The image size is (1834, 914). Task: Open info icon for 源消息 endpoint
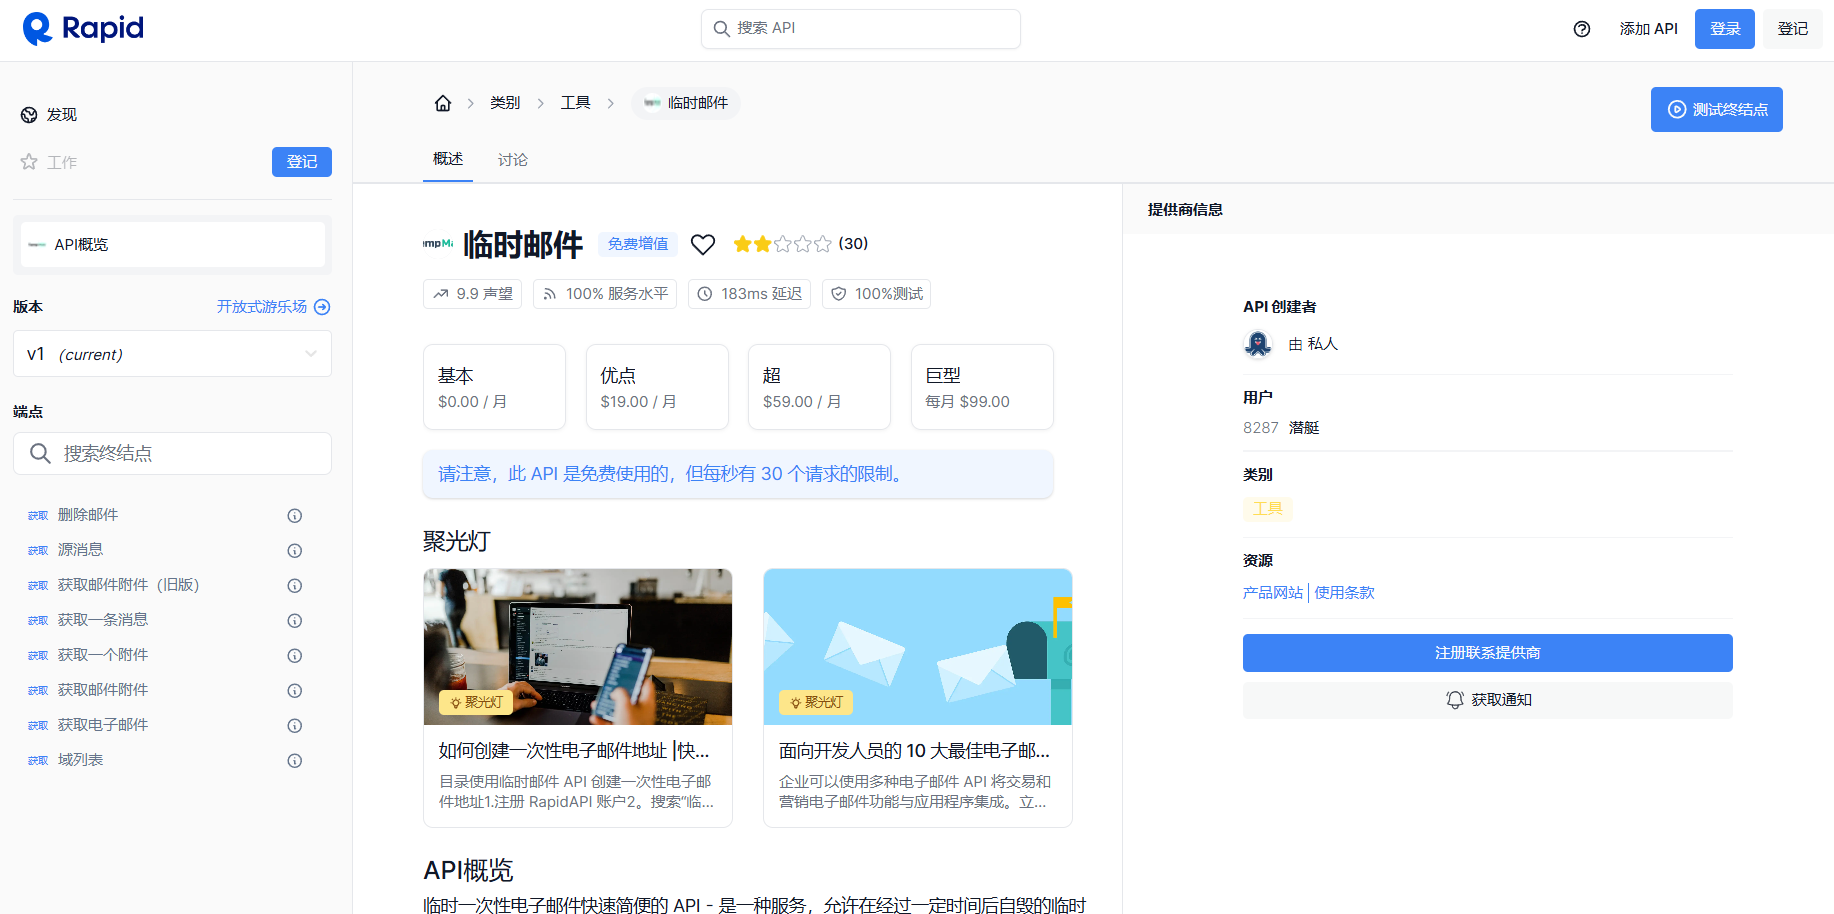pyautogui.click(x=295, y=551)
